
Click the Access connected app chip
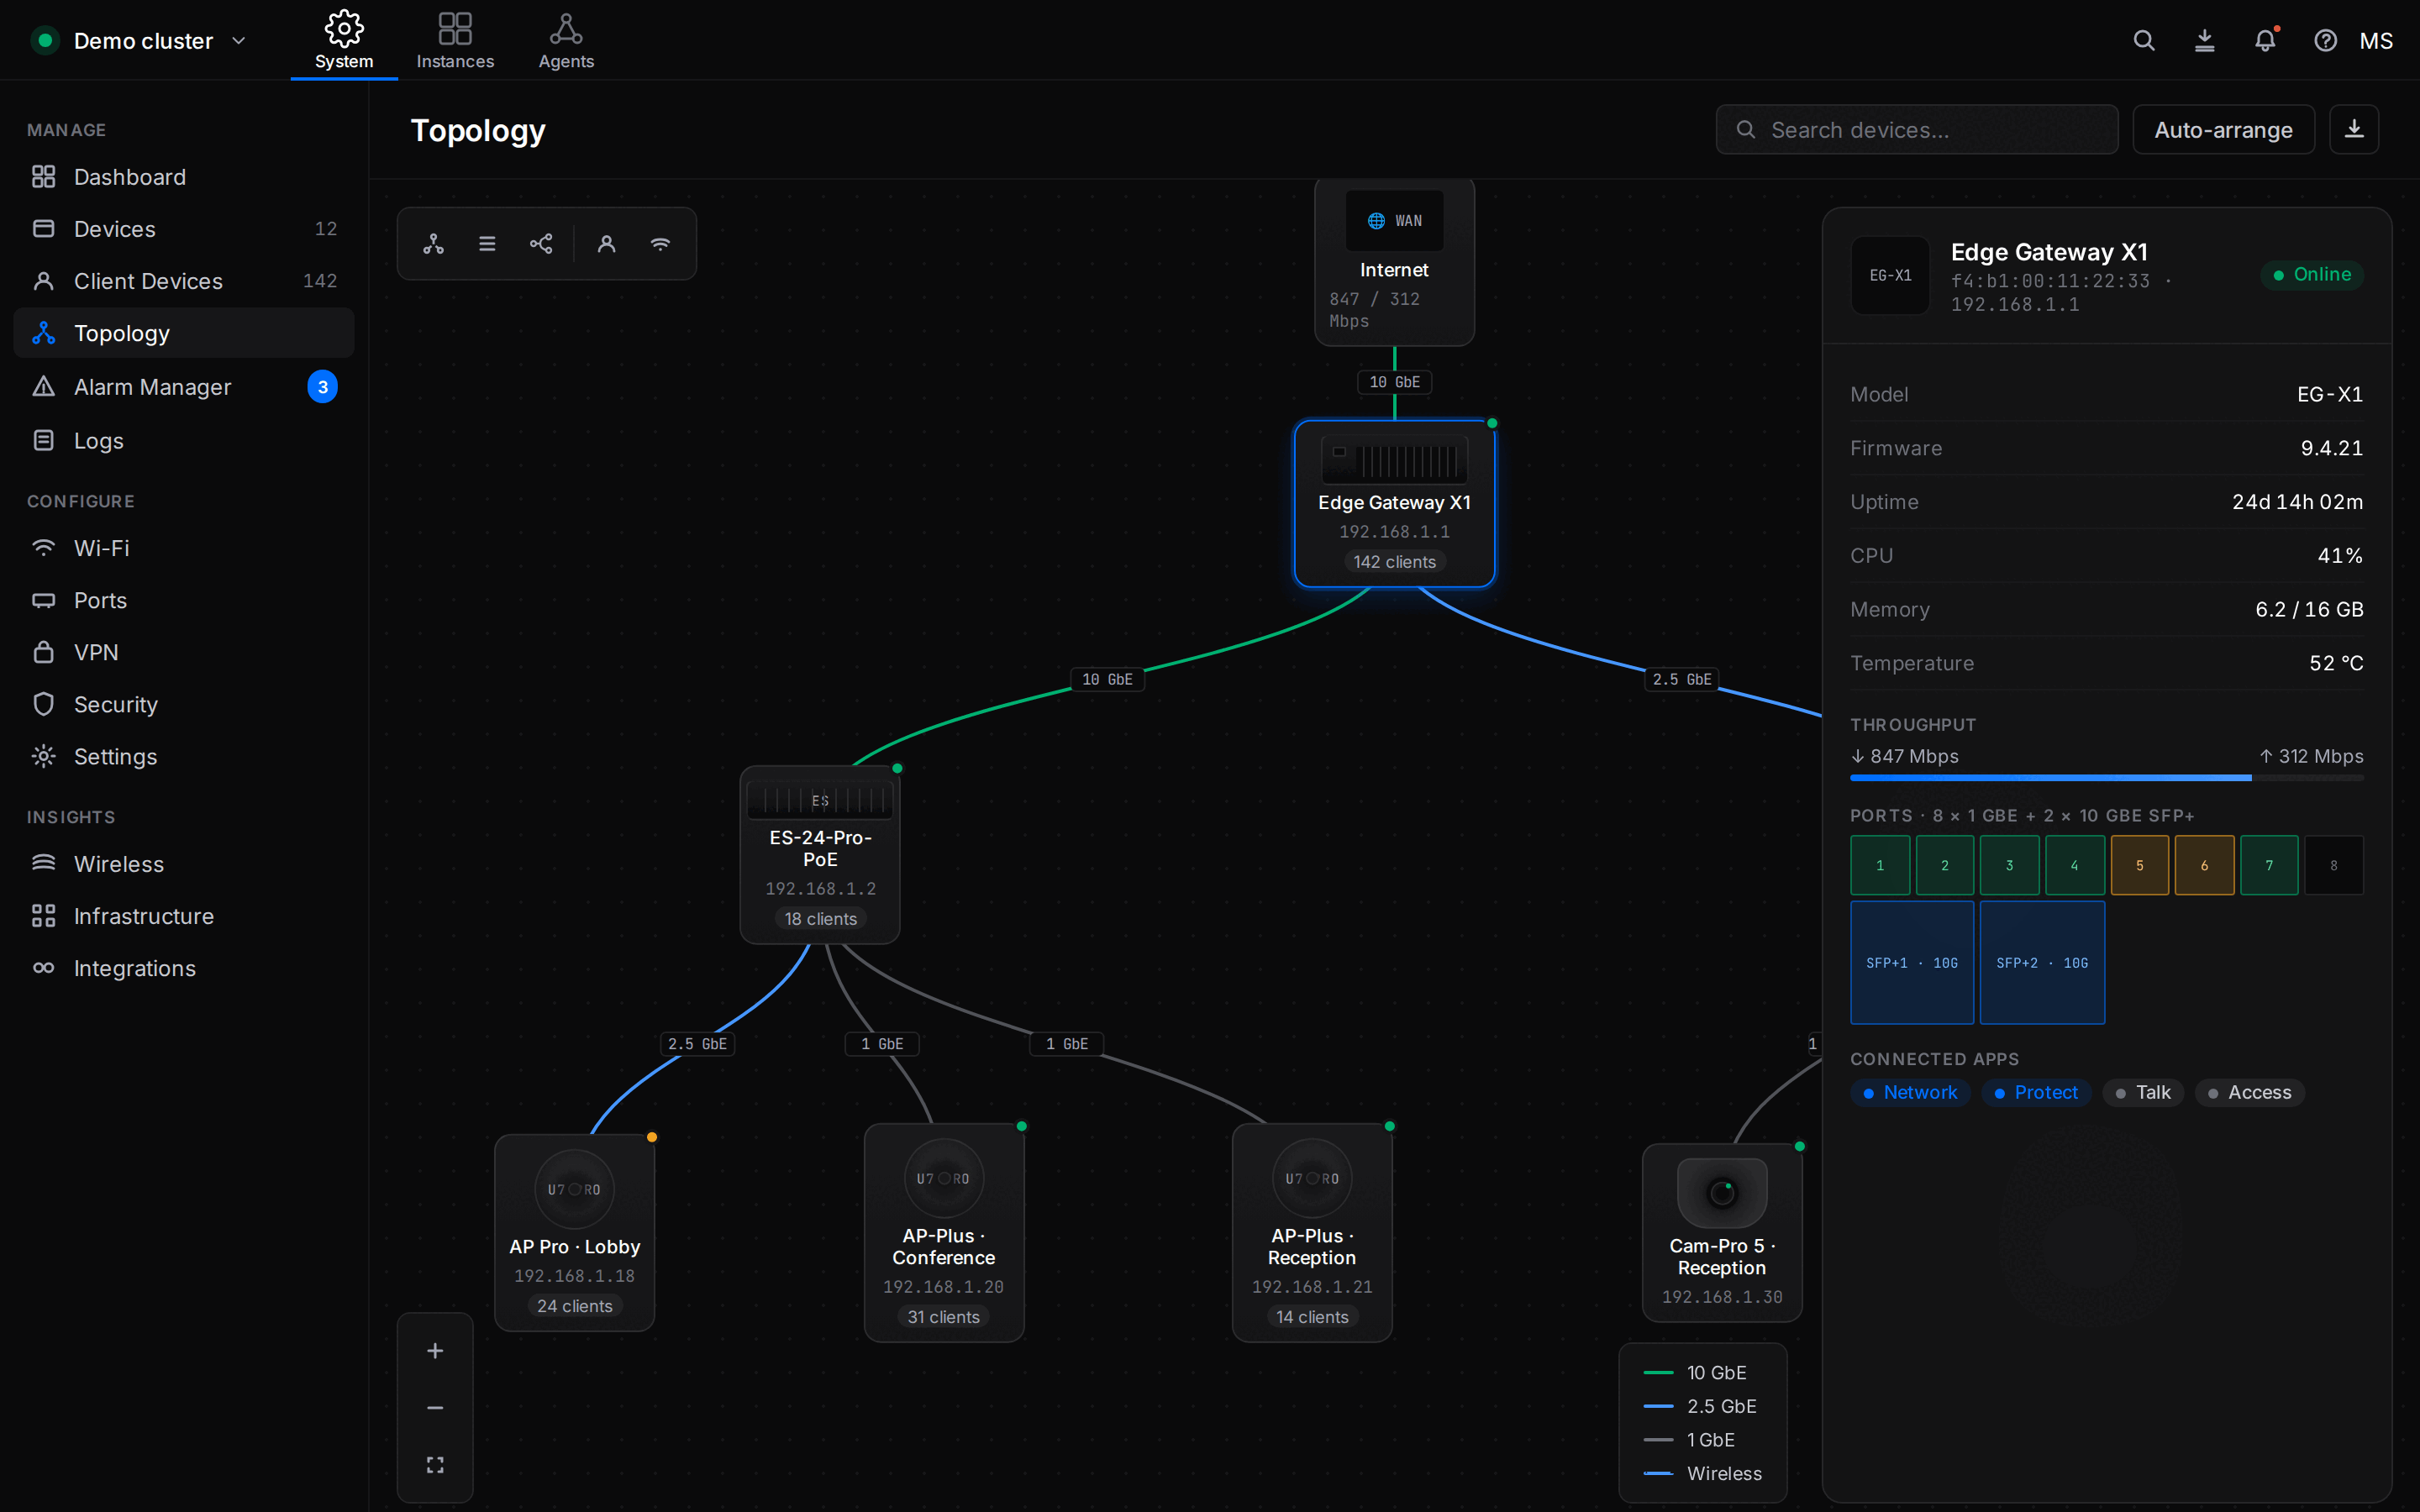tap(2249, 1093)
